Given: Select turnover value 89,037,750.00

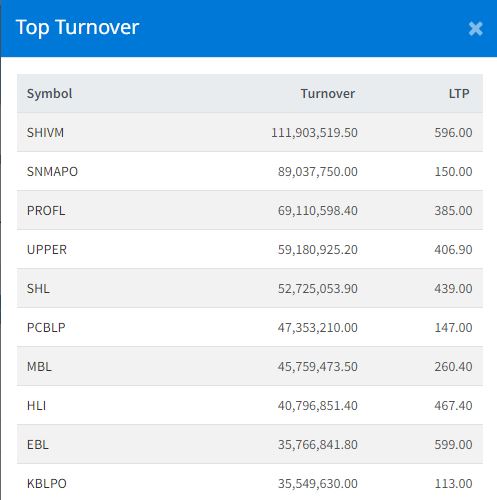Looking at the screenshot, I should [318, 172].
